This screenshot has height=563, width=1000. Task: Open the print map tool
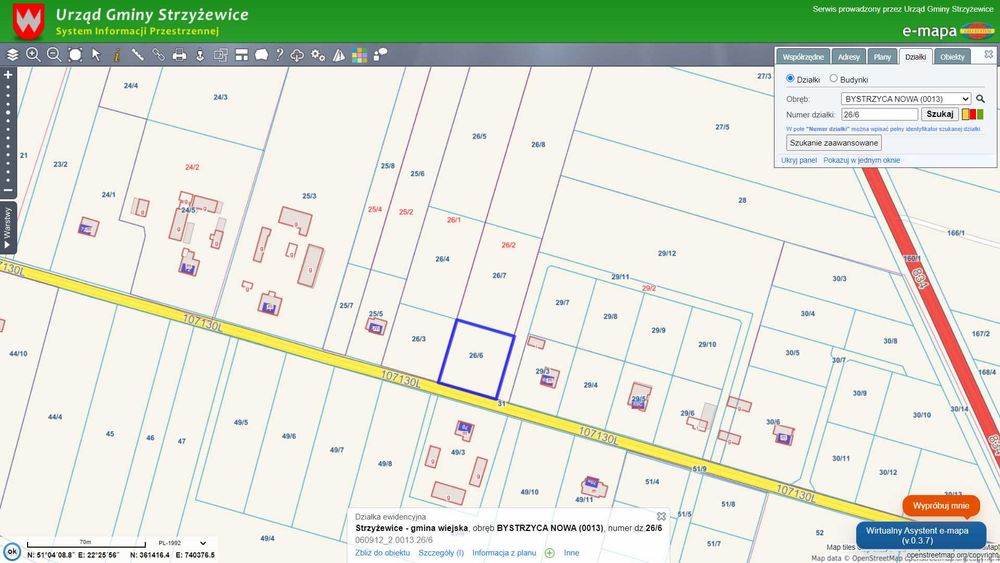(x=179, y=55)
